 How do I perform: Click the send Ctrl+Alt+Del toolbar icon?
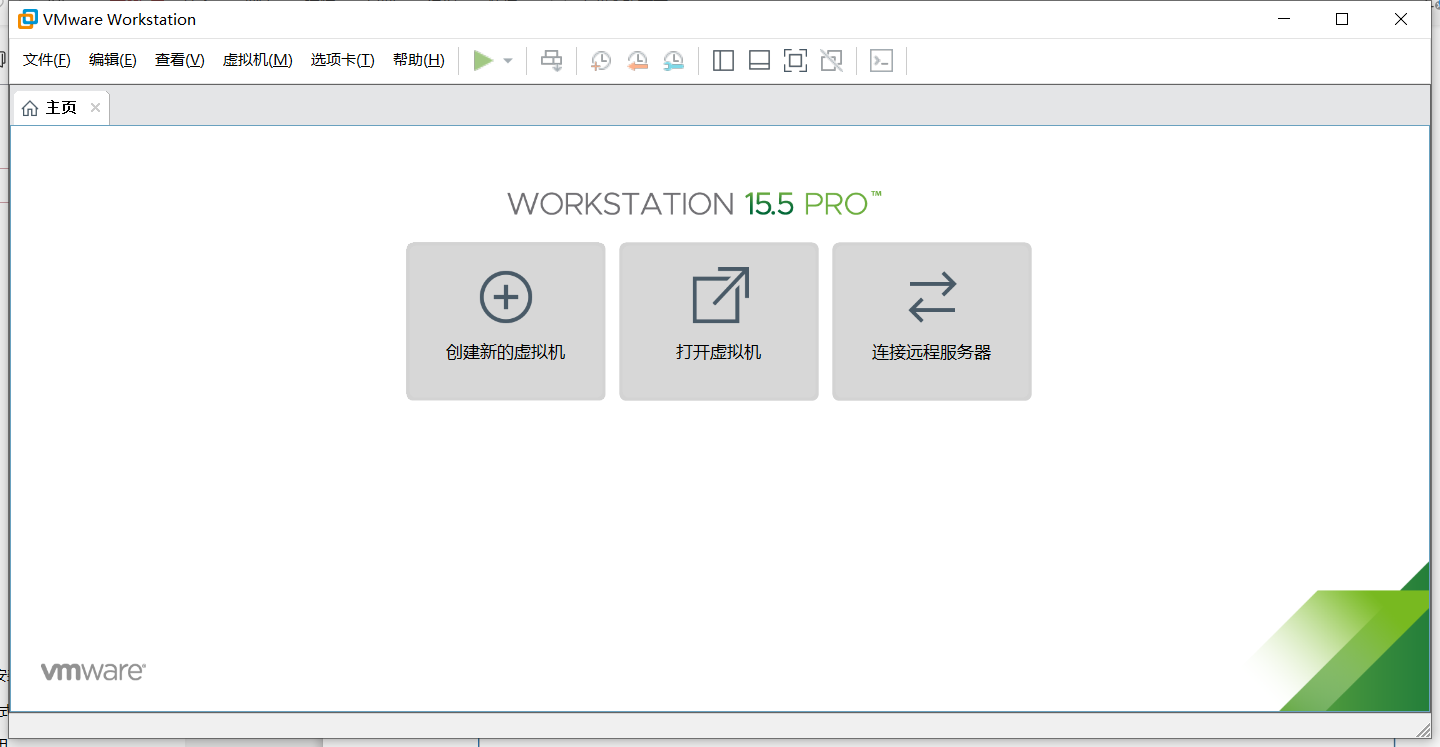(552, 61)
